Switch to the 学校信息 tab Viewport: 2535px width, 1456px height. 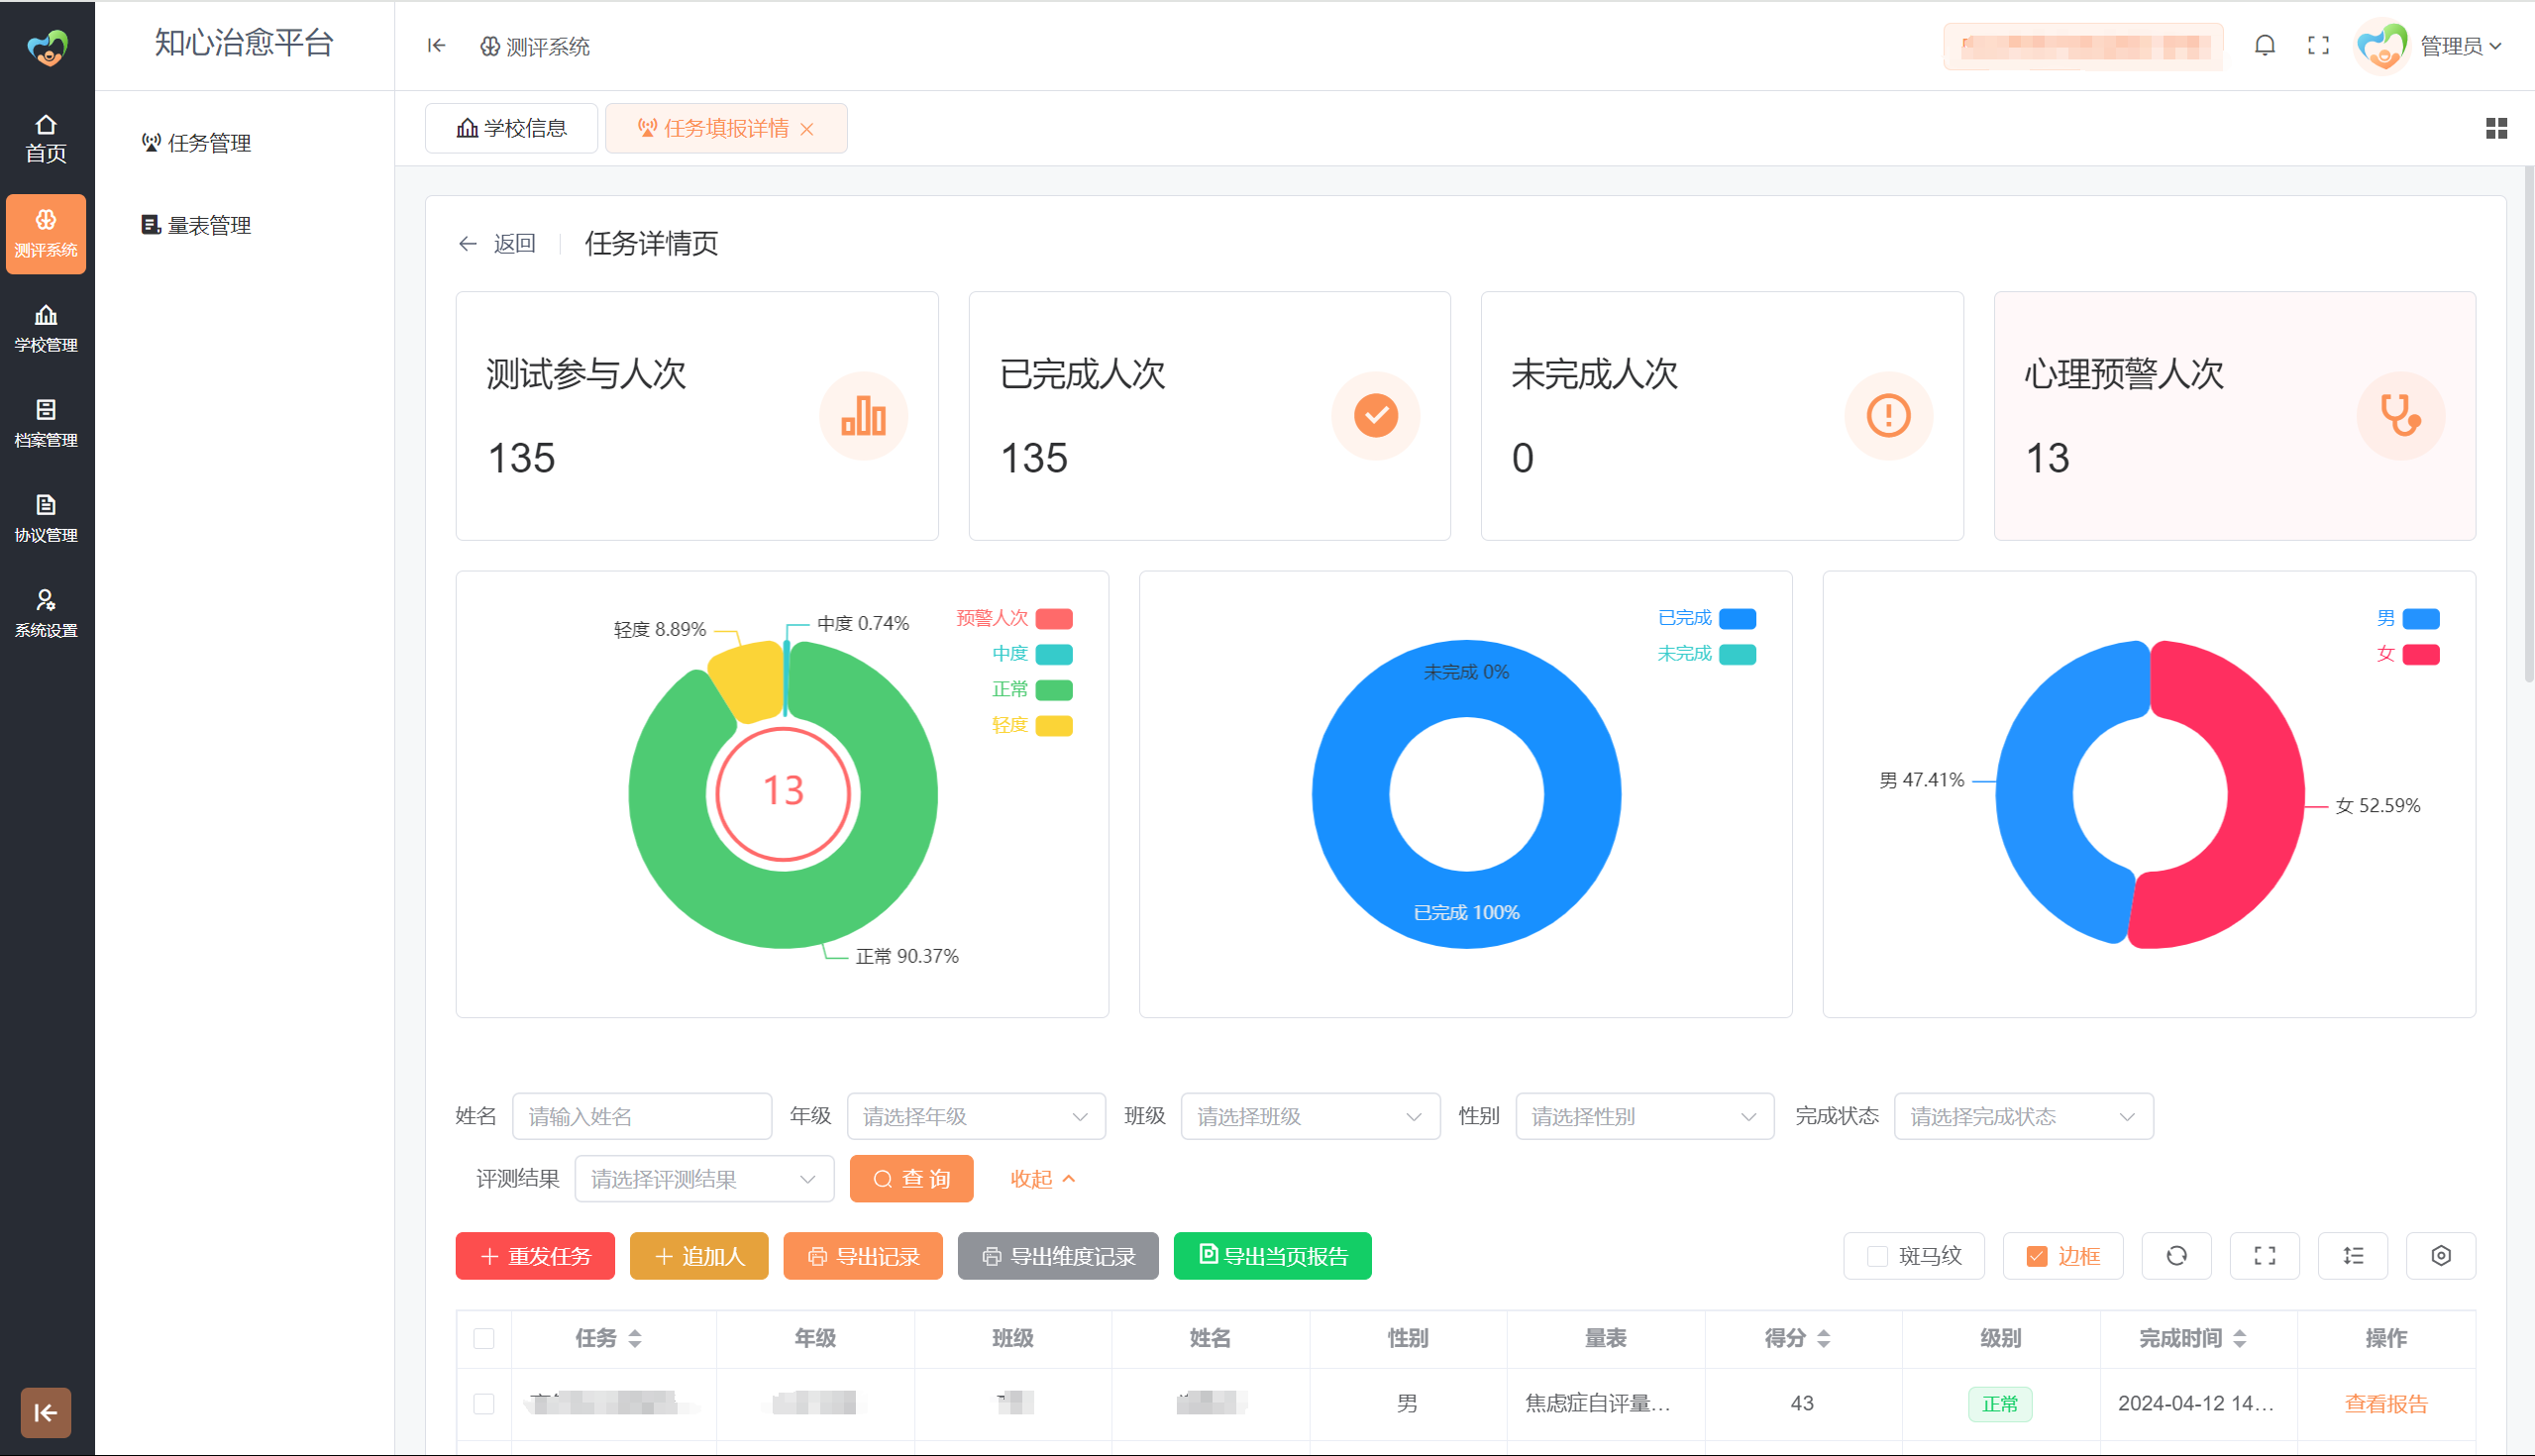click(x=512, y=129)
